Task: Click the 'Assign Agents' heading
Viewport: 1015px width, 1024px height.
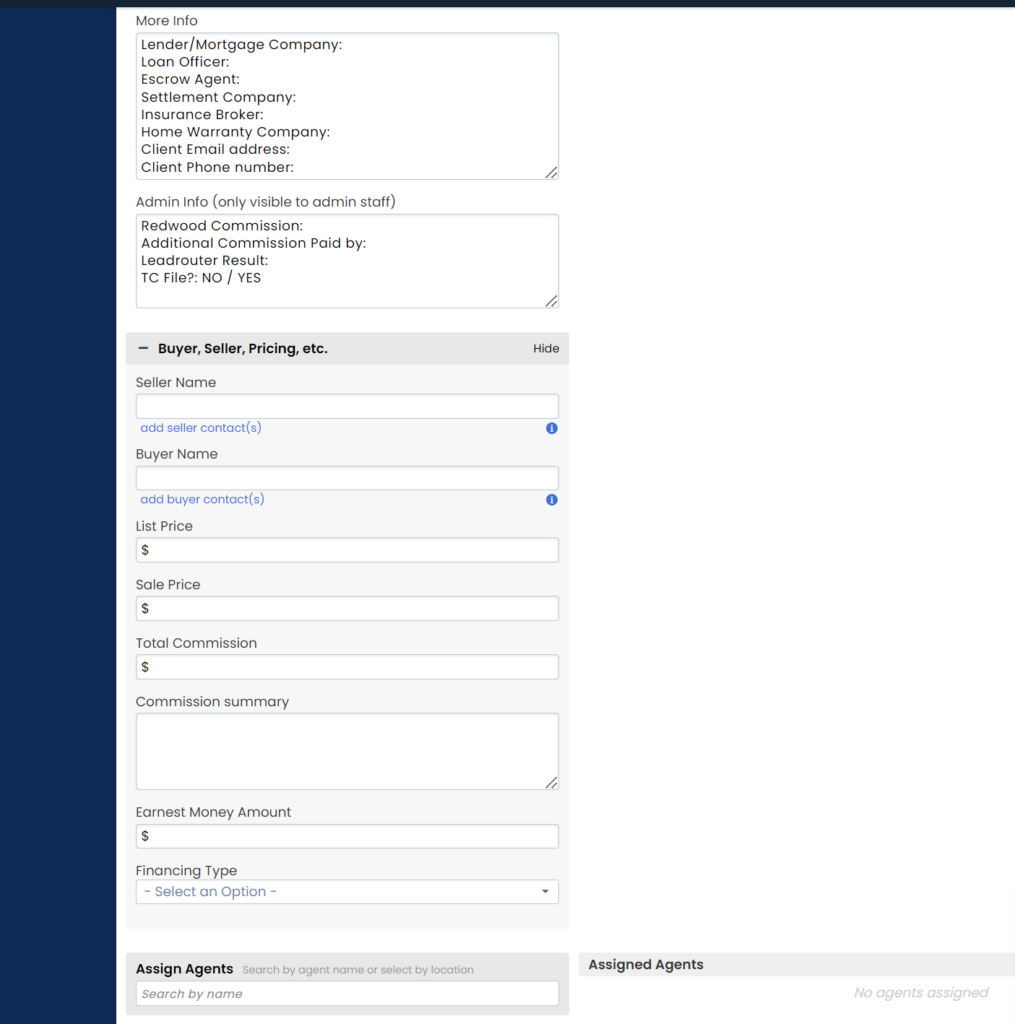Action: (x=184, y=969)
